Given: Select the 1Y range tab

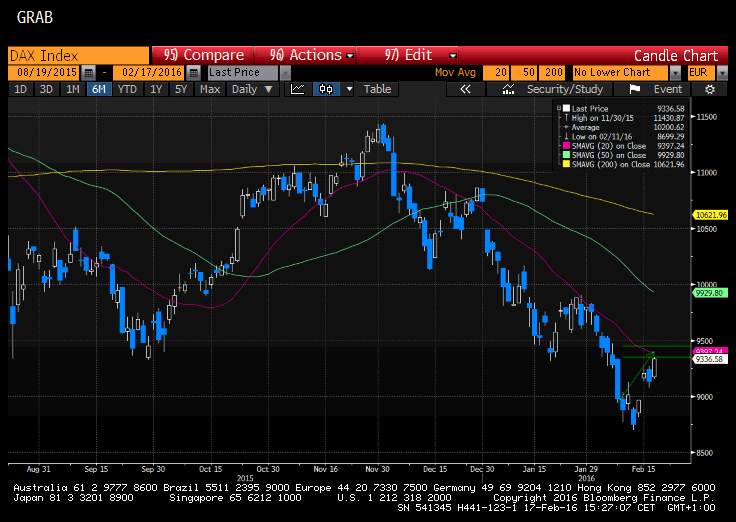Looking at the screenshot, I should click(x=156, y=89).
